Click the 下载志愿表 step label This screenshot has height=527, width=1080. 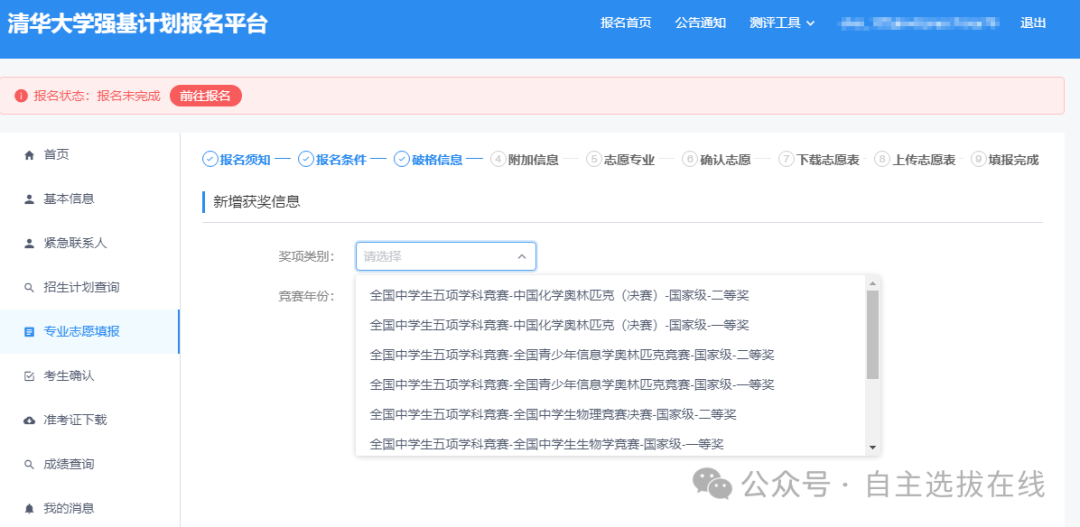[828, 160]
